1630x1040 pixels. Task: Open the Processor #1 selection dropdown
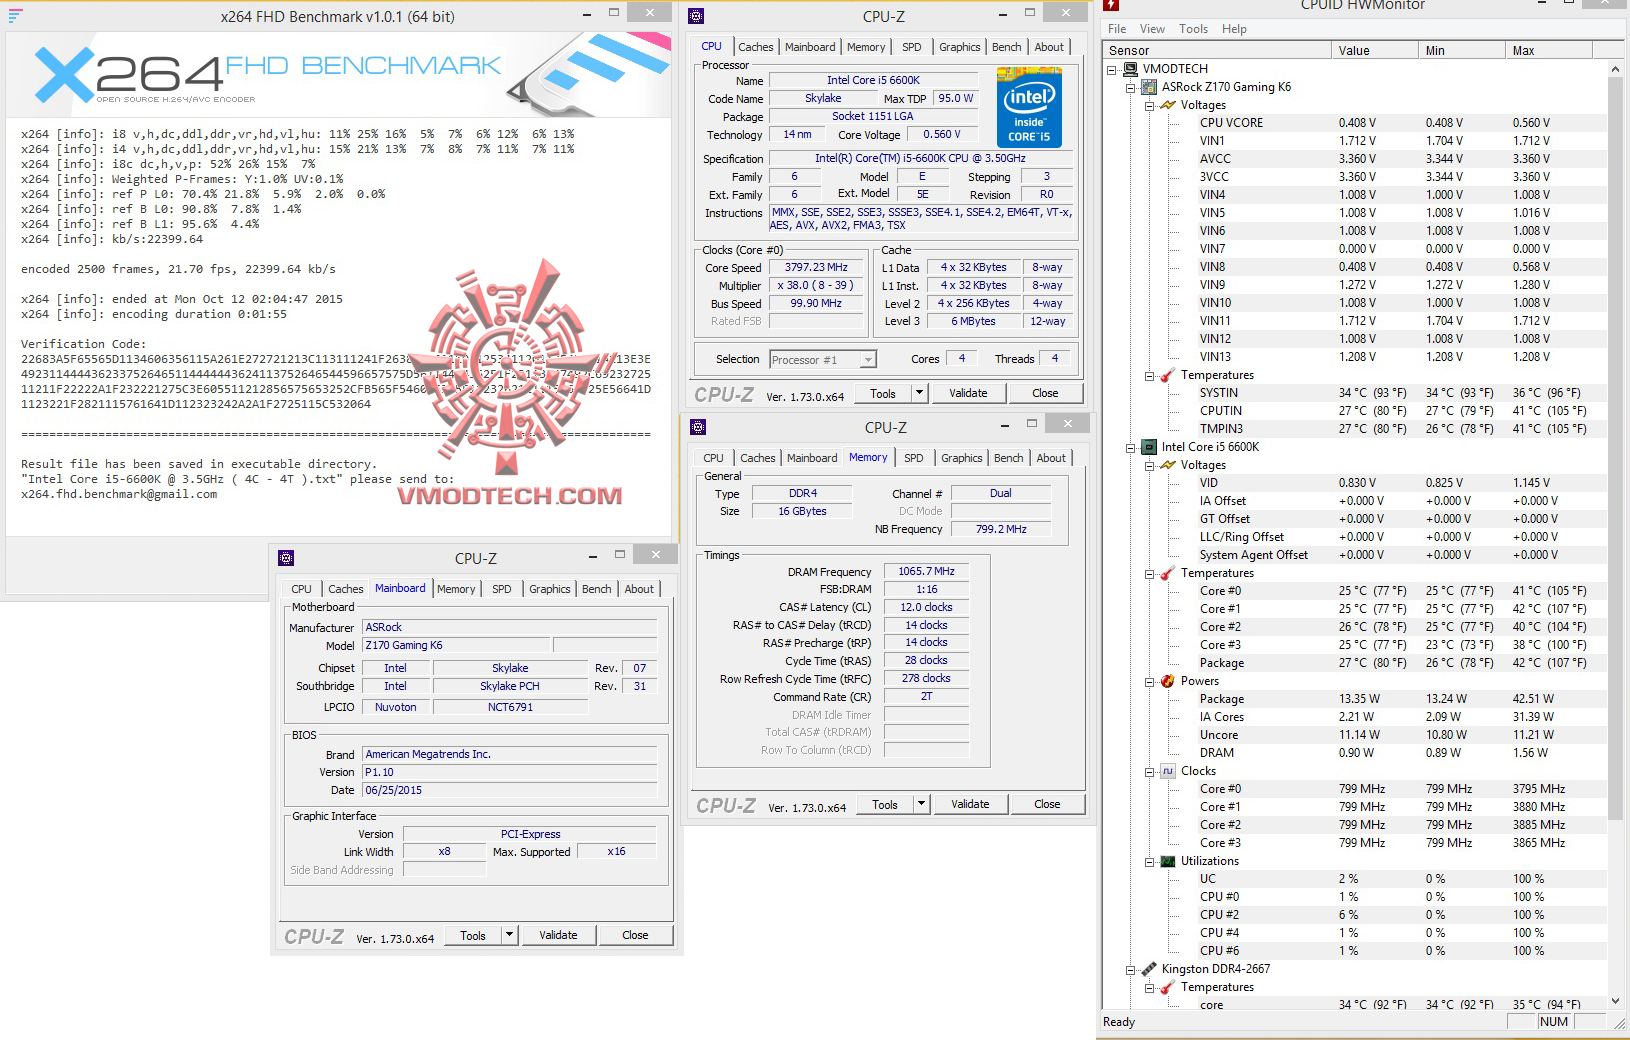pos(868,359)
